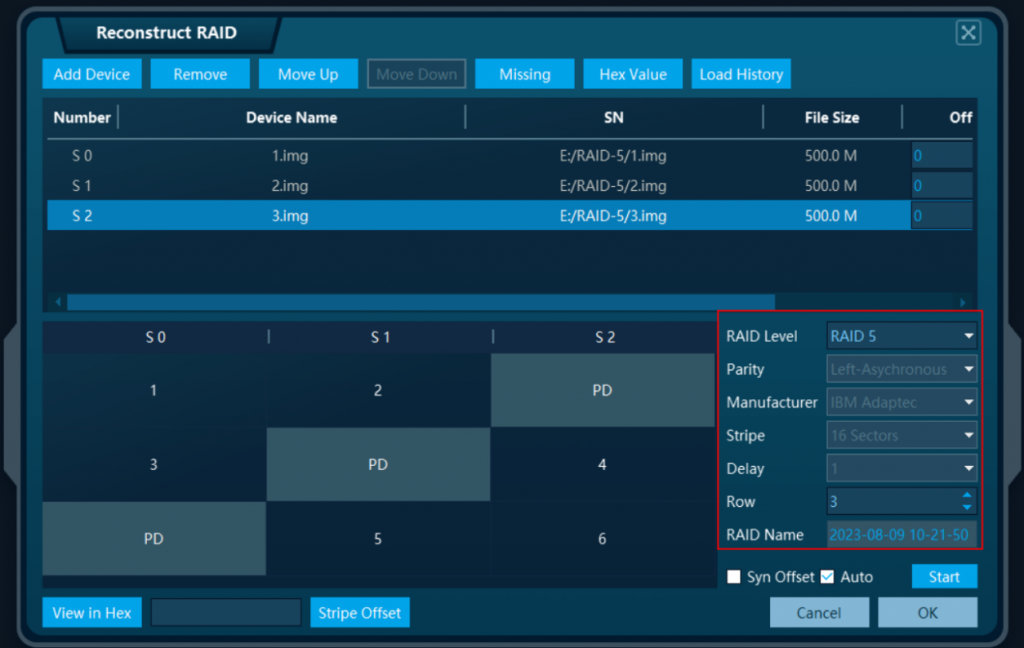Click the Stripe Offset button
The width and height of the screenshot is (1024, 648).
pyautogui.click(x=359, y=612)
